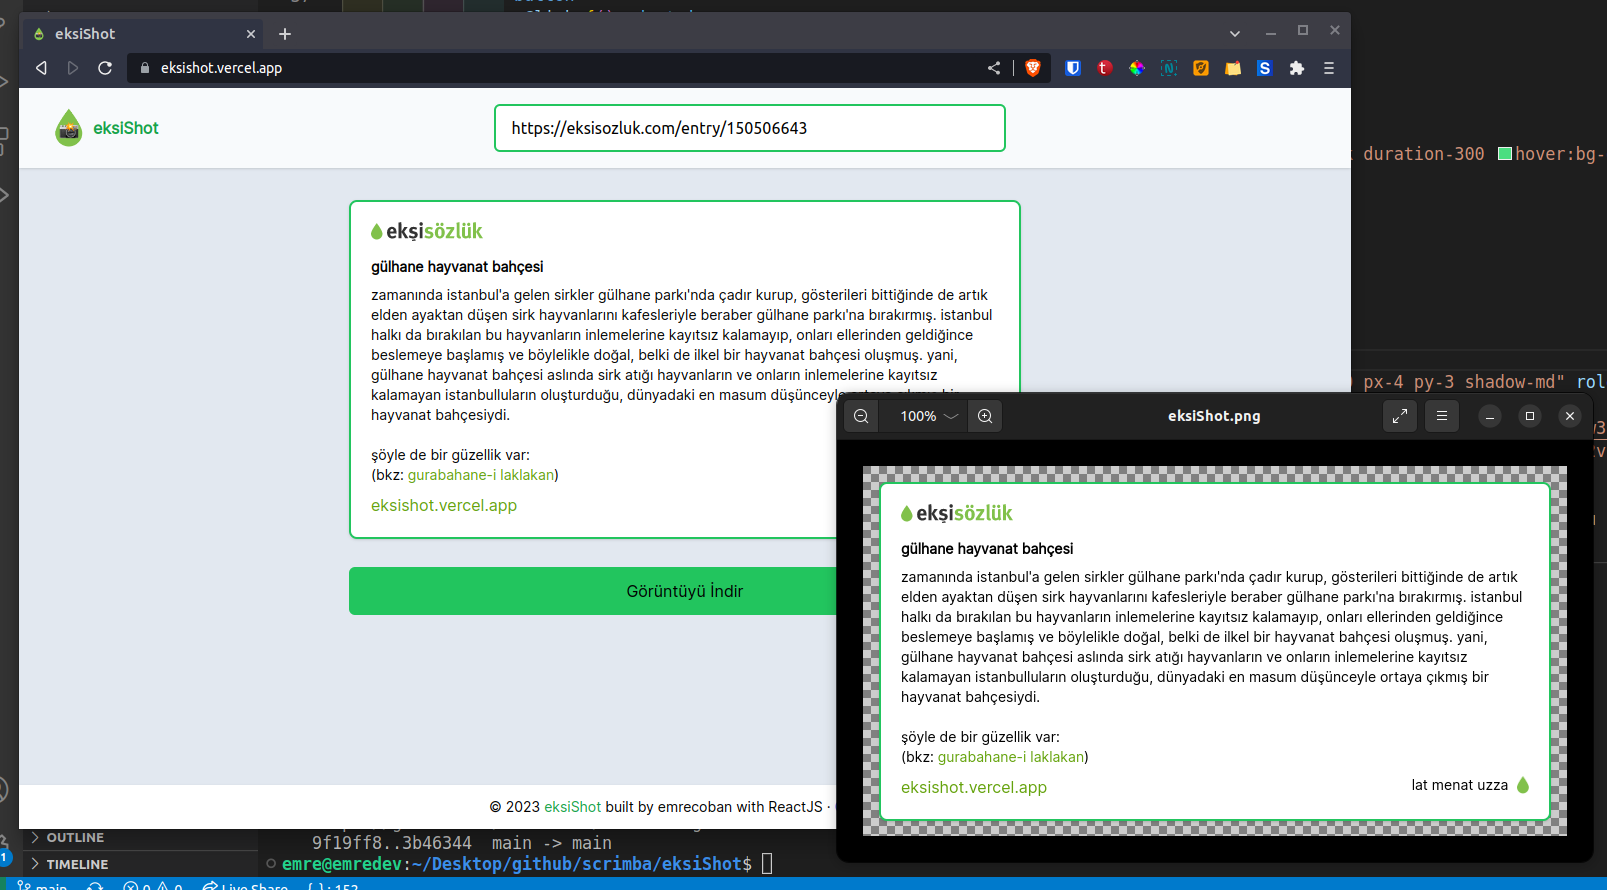Image resolution: width=1607 pixels, height=890 pixels.
Task: Go forward in the browser
Action: [73, 68]
